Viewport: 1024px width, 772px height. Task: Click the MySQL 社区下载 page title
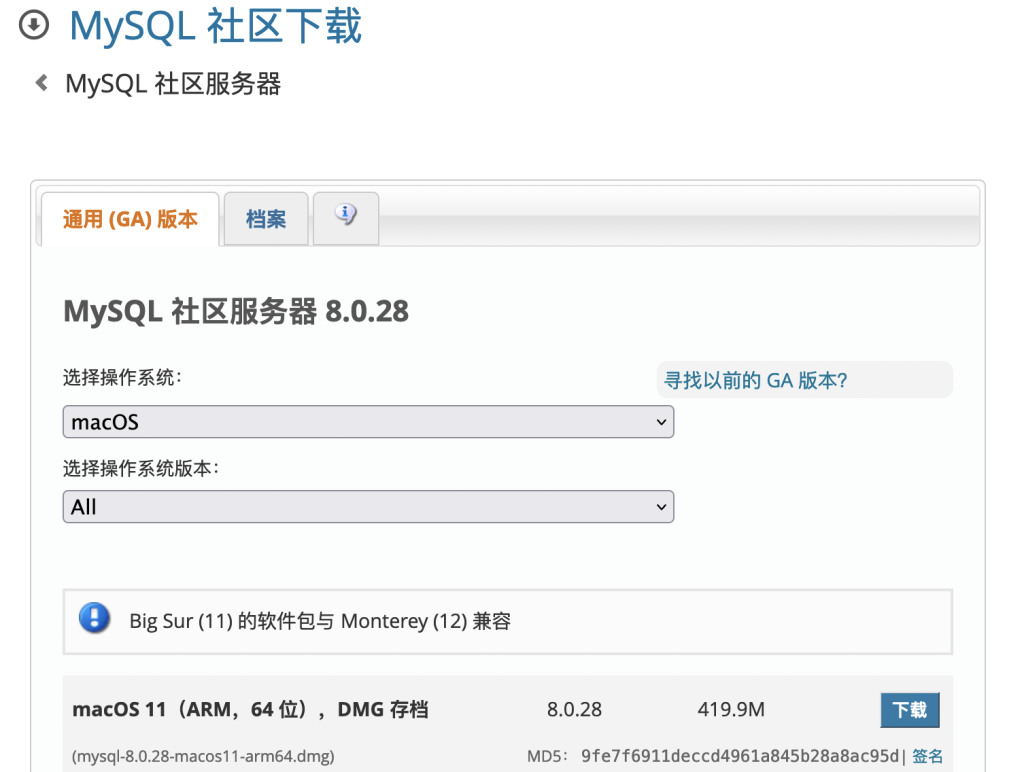click(x=216, y=26)
